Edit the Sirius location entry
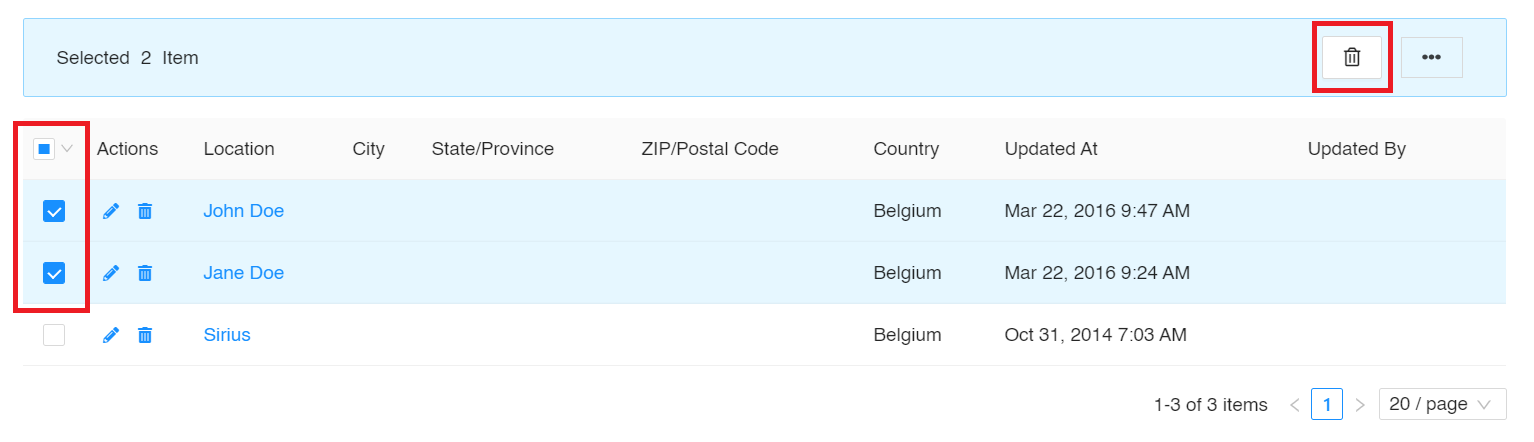The height and width of the screenshot is (442, 1534). tap(111, 335)
